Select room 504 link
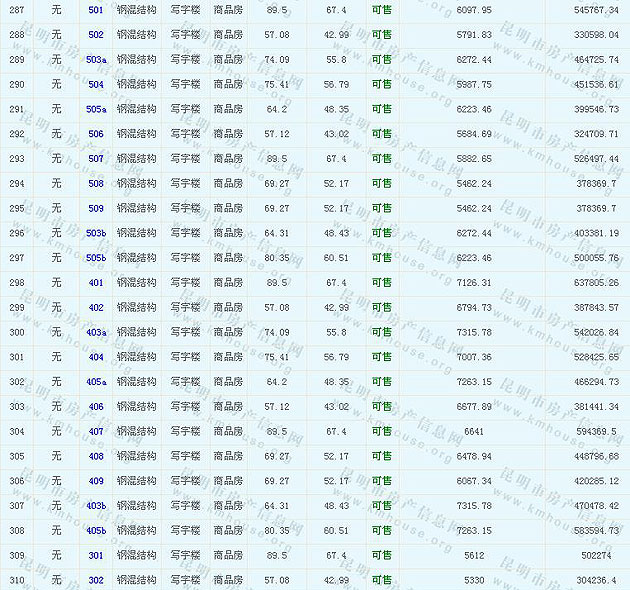 tap(95, 85)
